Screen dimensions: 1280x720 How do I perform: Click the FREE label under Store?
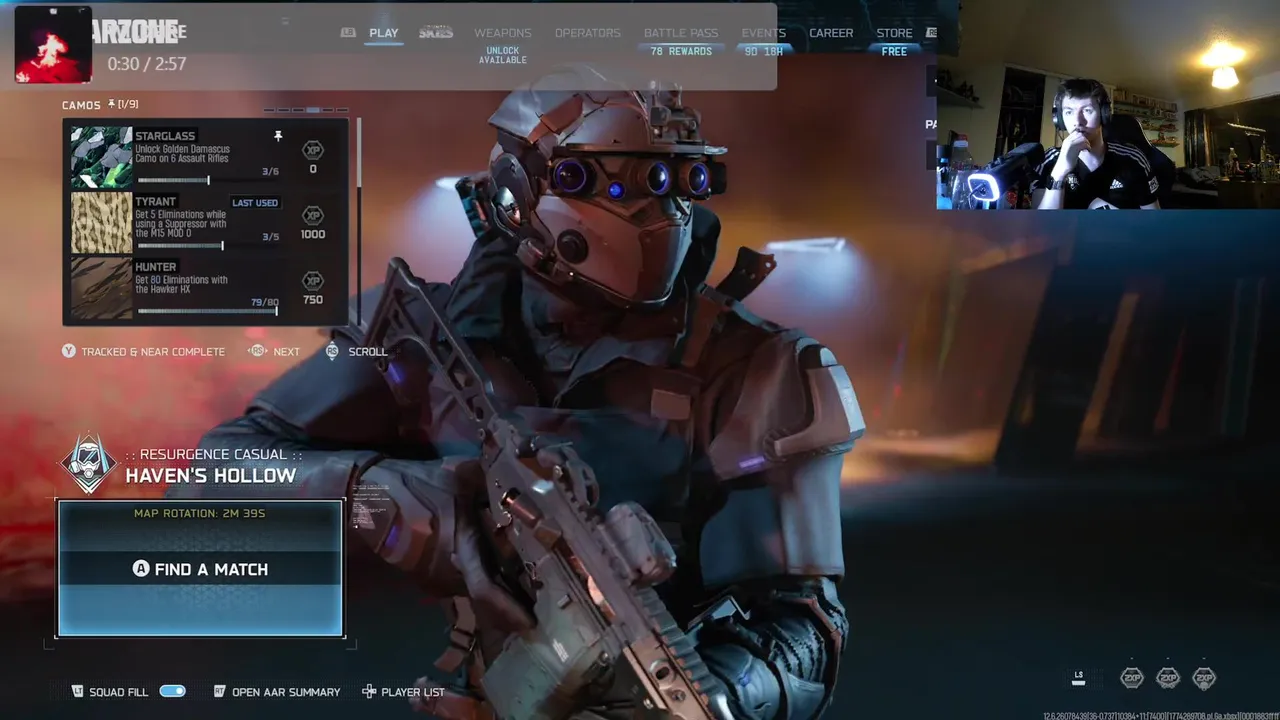pyautogui.click(x=894, y=51)
